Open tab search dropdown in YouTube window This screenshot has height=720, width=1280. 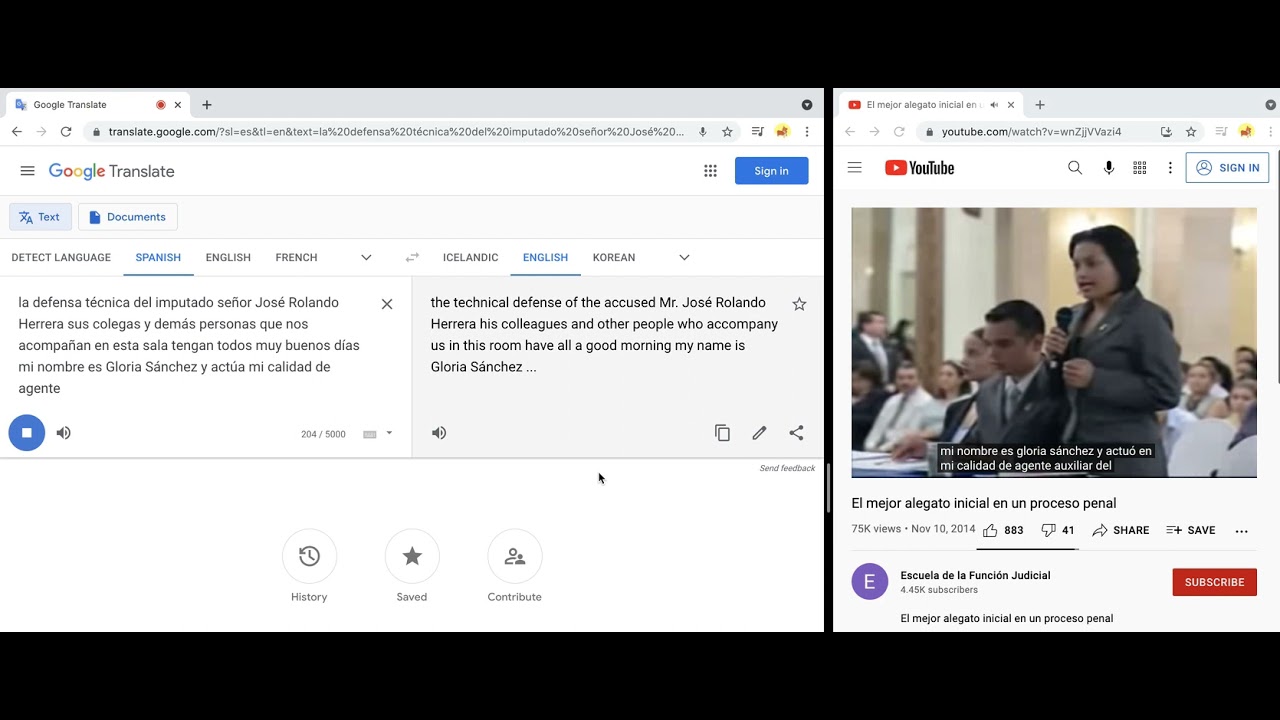(1270, 105)
